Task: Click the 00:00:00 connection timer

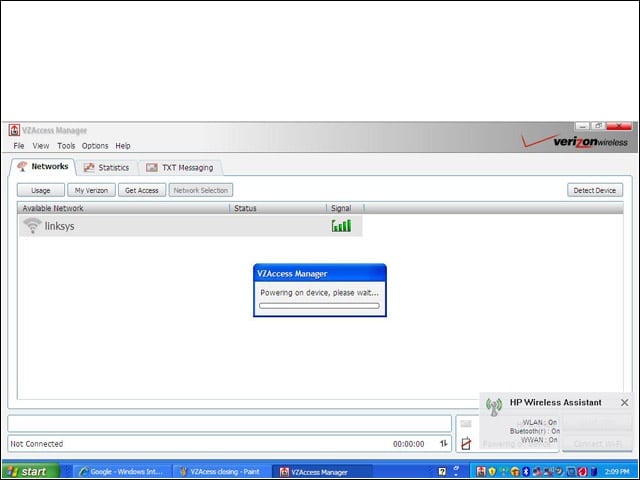Action: (x=409, y=444)
